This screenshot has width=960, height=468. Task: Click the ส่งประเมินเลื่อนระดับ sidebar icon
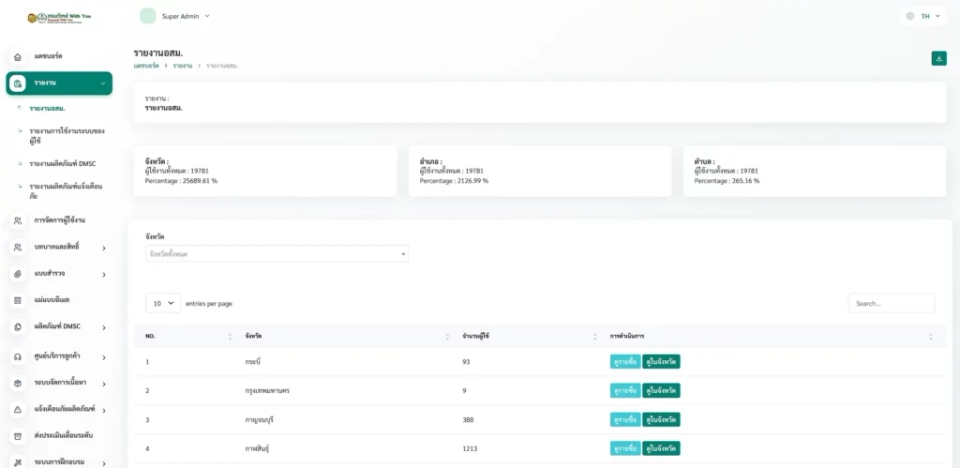click(18, 436)
